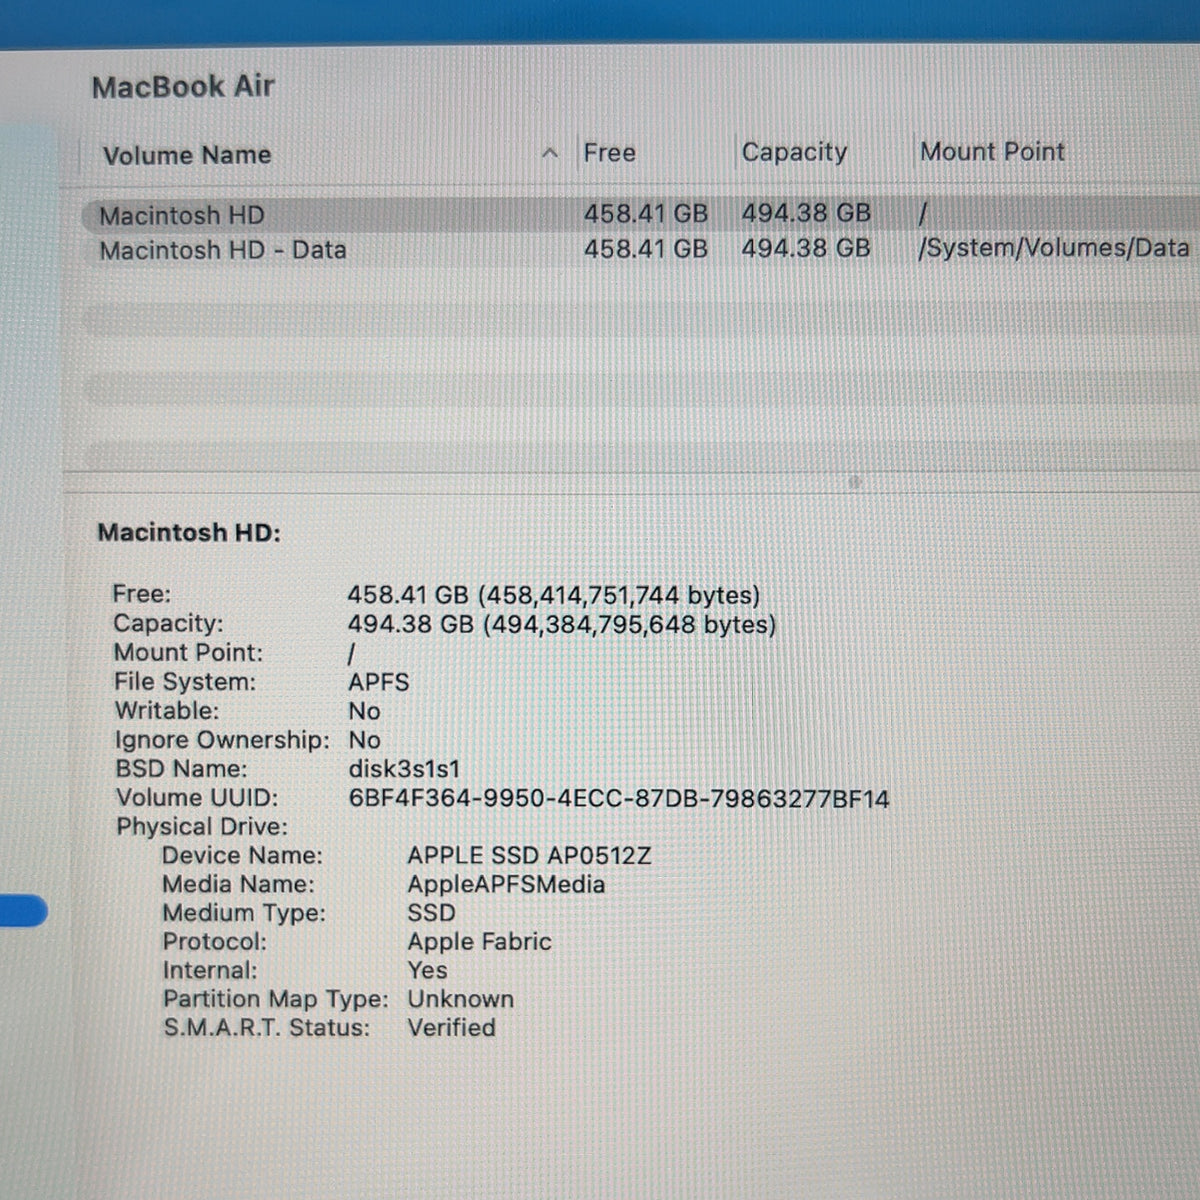Viewport: 1200px width, 1200px height.
Task: Click the MacBook Air title text
Action: pos(183,87)
